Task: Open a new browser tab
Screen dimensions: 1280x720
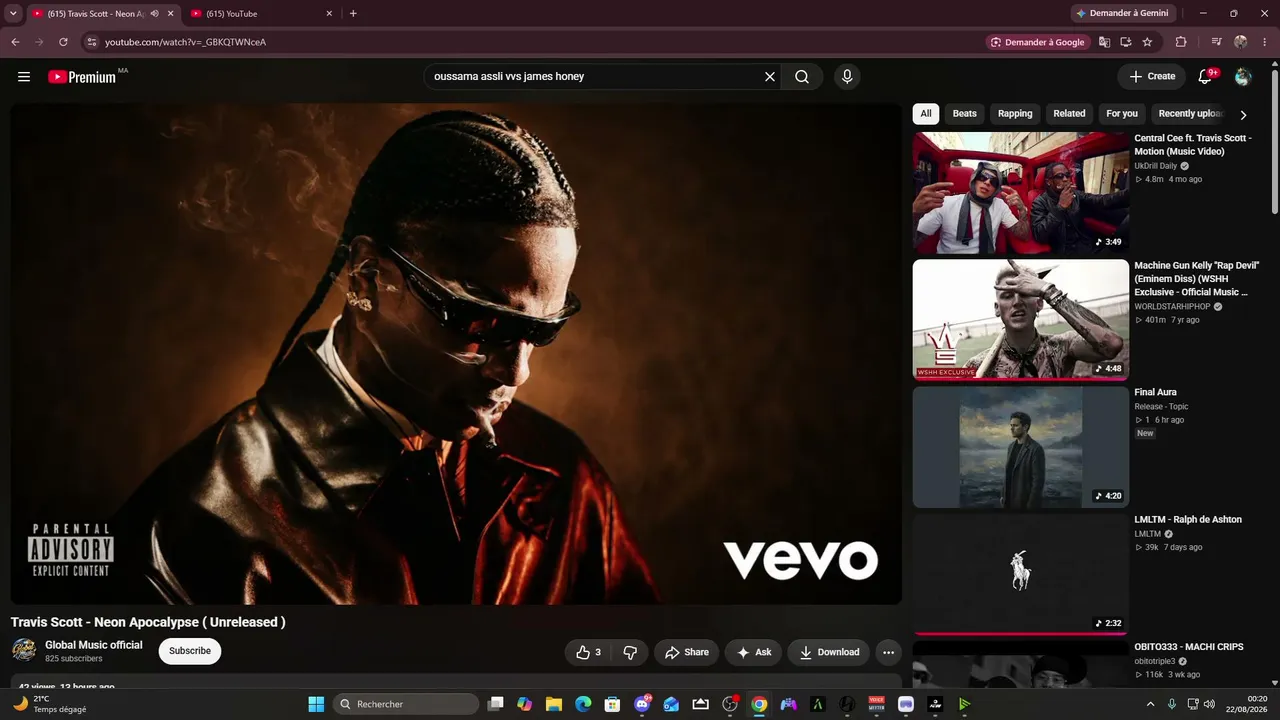Action: pos(353,14)
